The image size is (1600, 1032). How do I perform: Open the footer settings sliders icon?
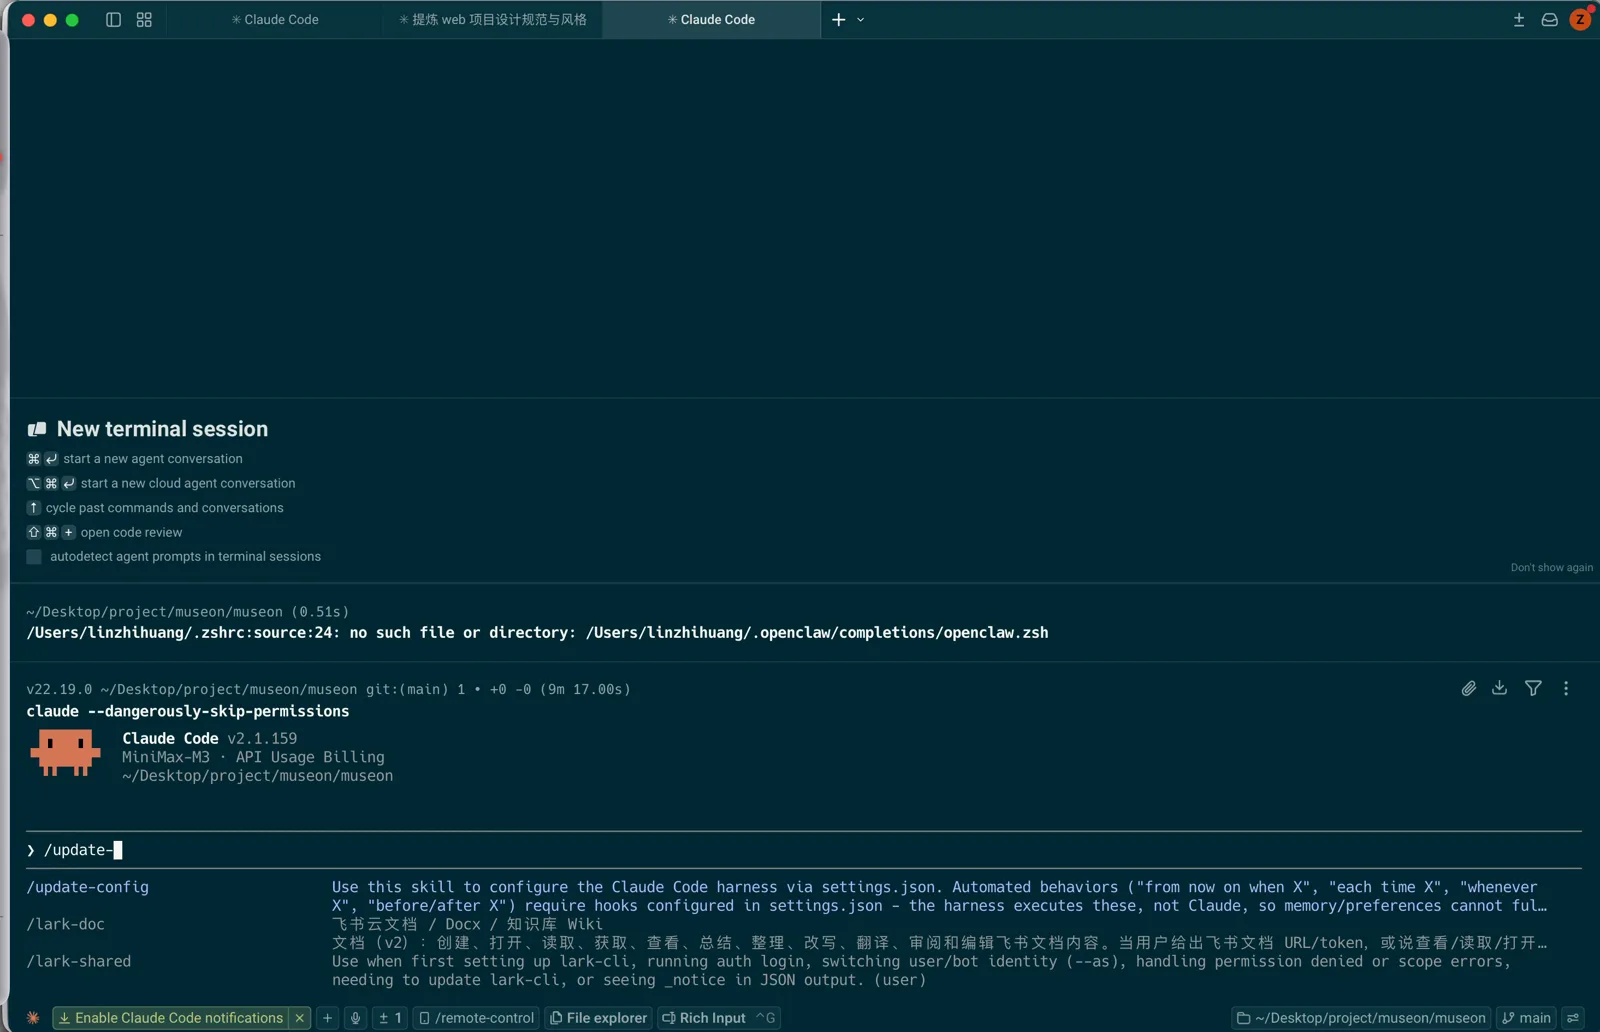(x=1573, y=1018)
